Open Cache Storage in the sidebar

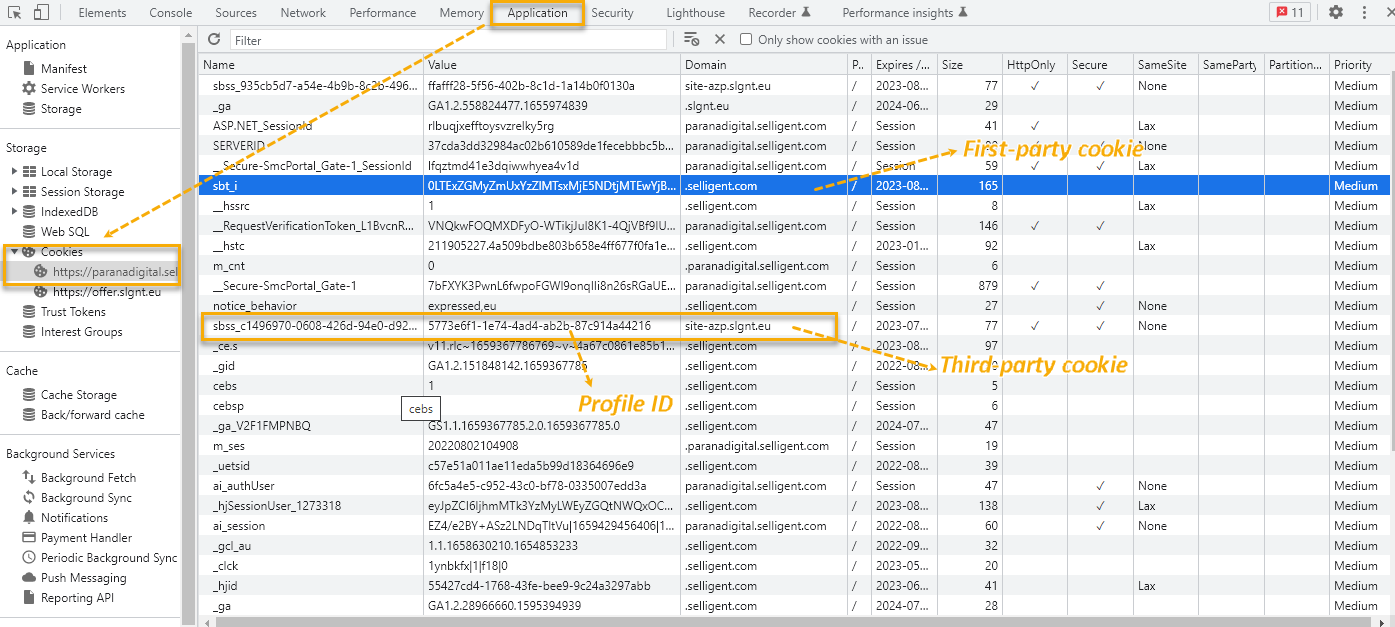78,395
